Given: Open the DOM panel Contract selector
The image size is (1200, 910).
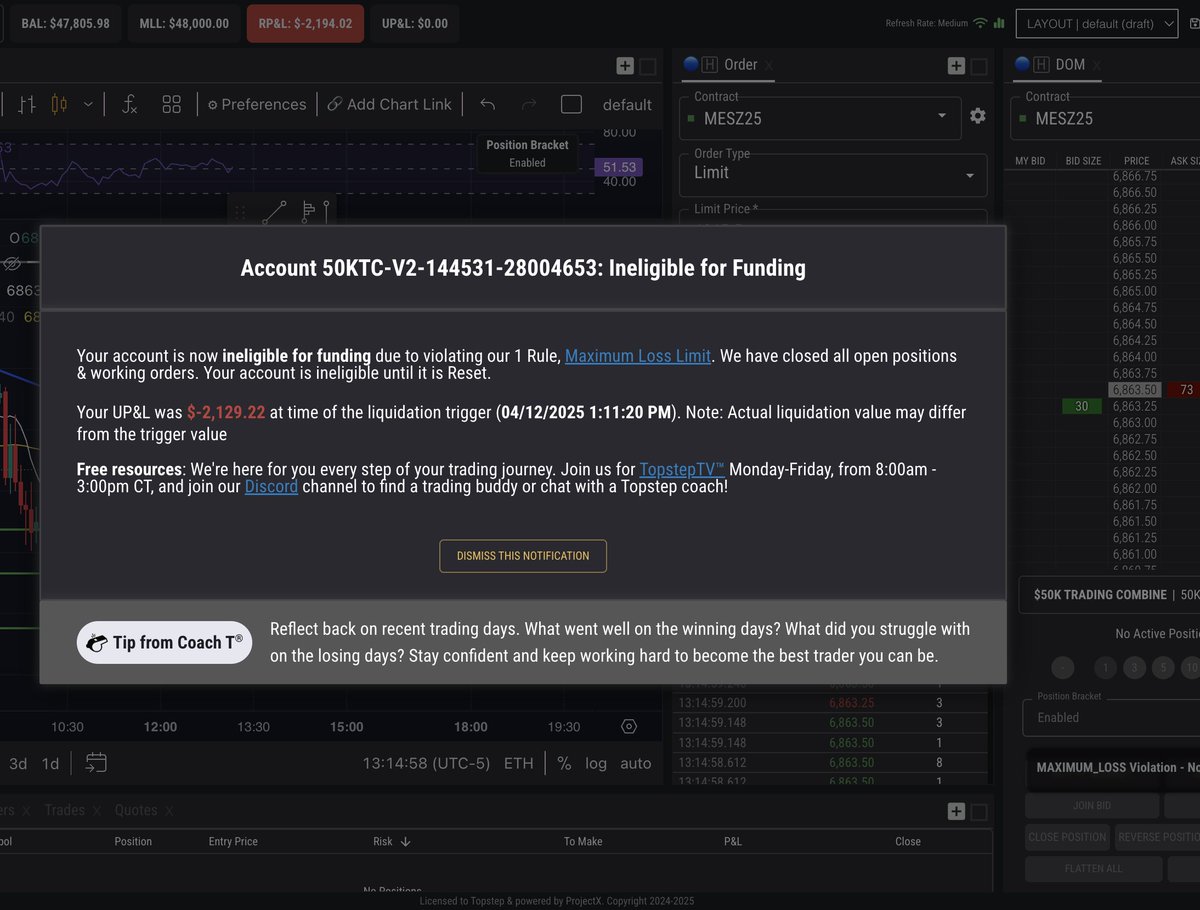Looking at the screenshot, I should 1105,118.
